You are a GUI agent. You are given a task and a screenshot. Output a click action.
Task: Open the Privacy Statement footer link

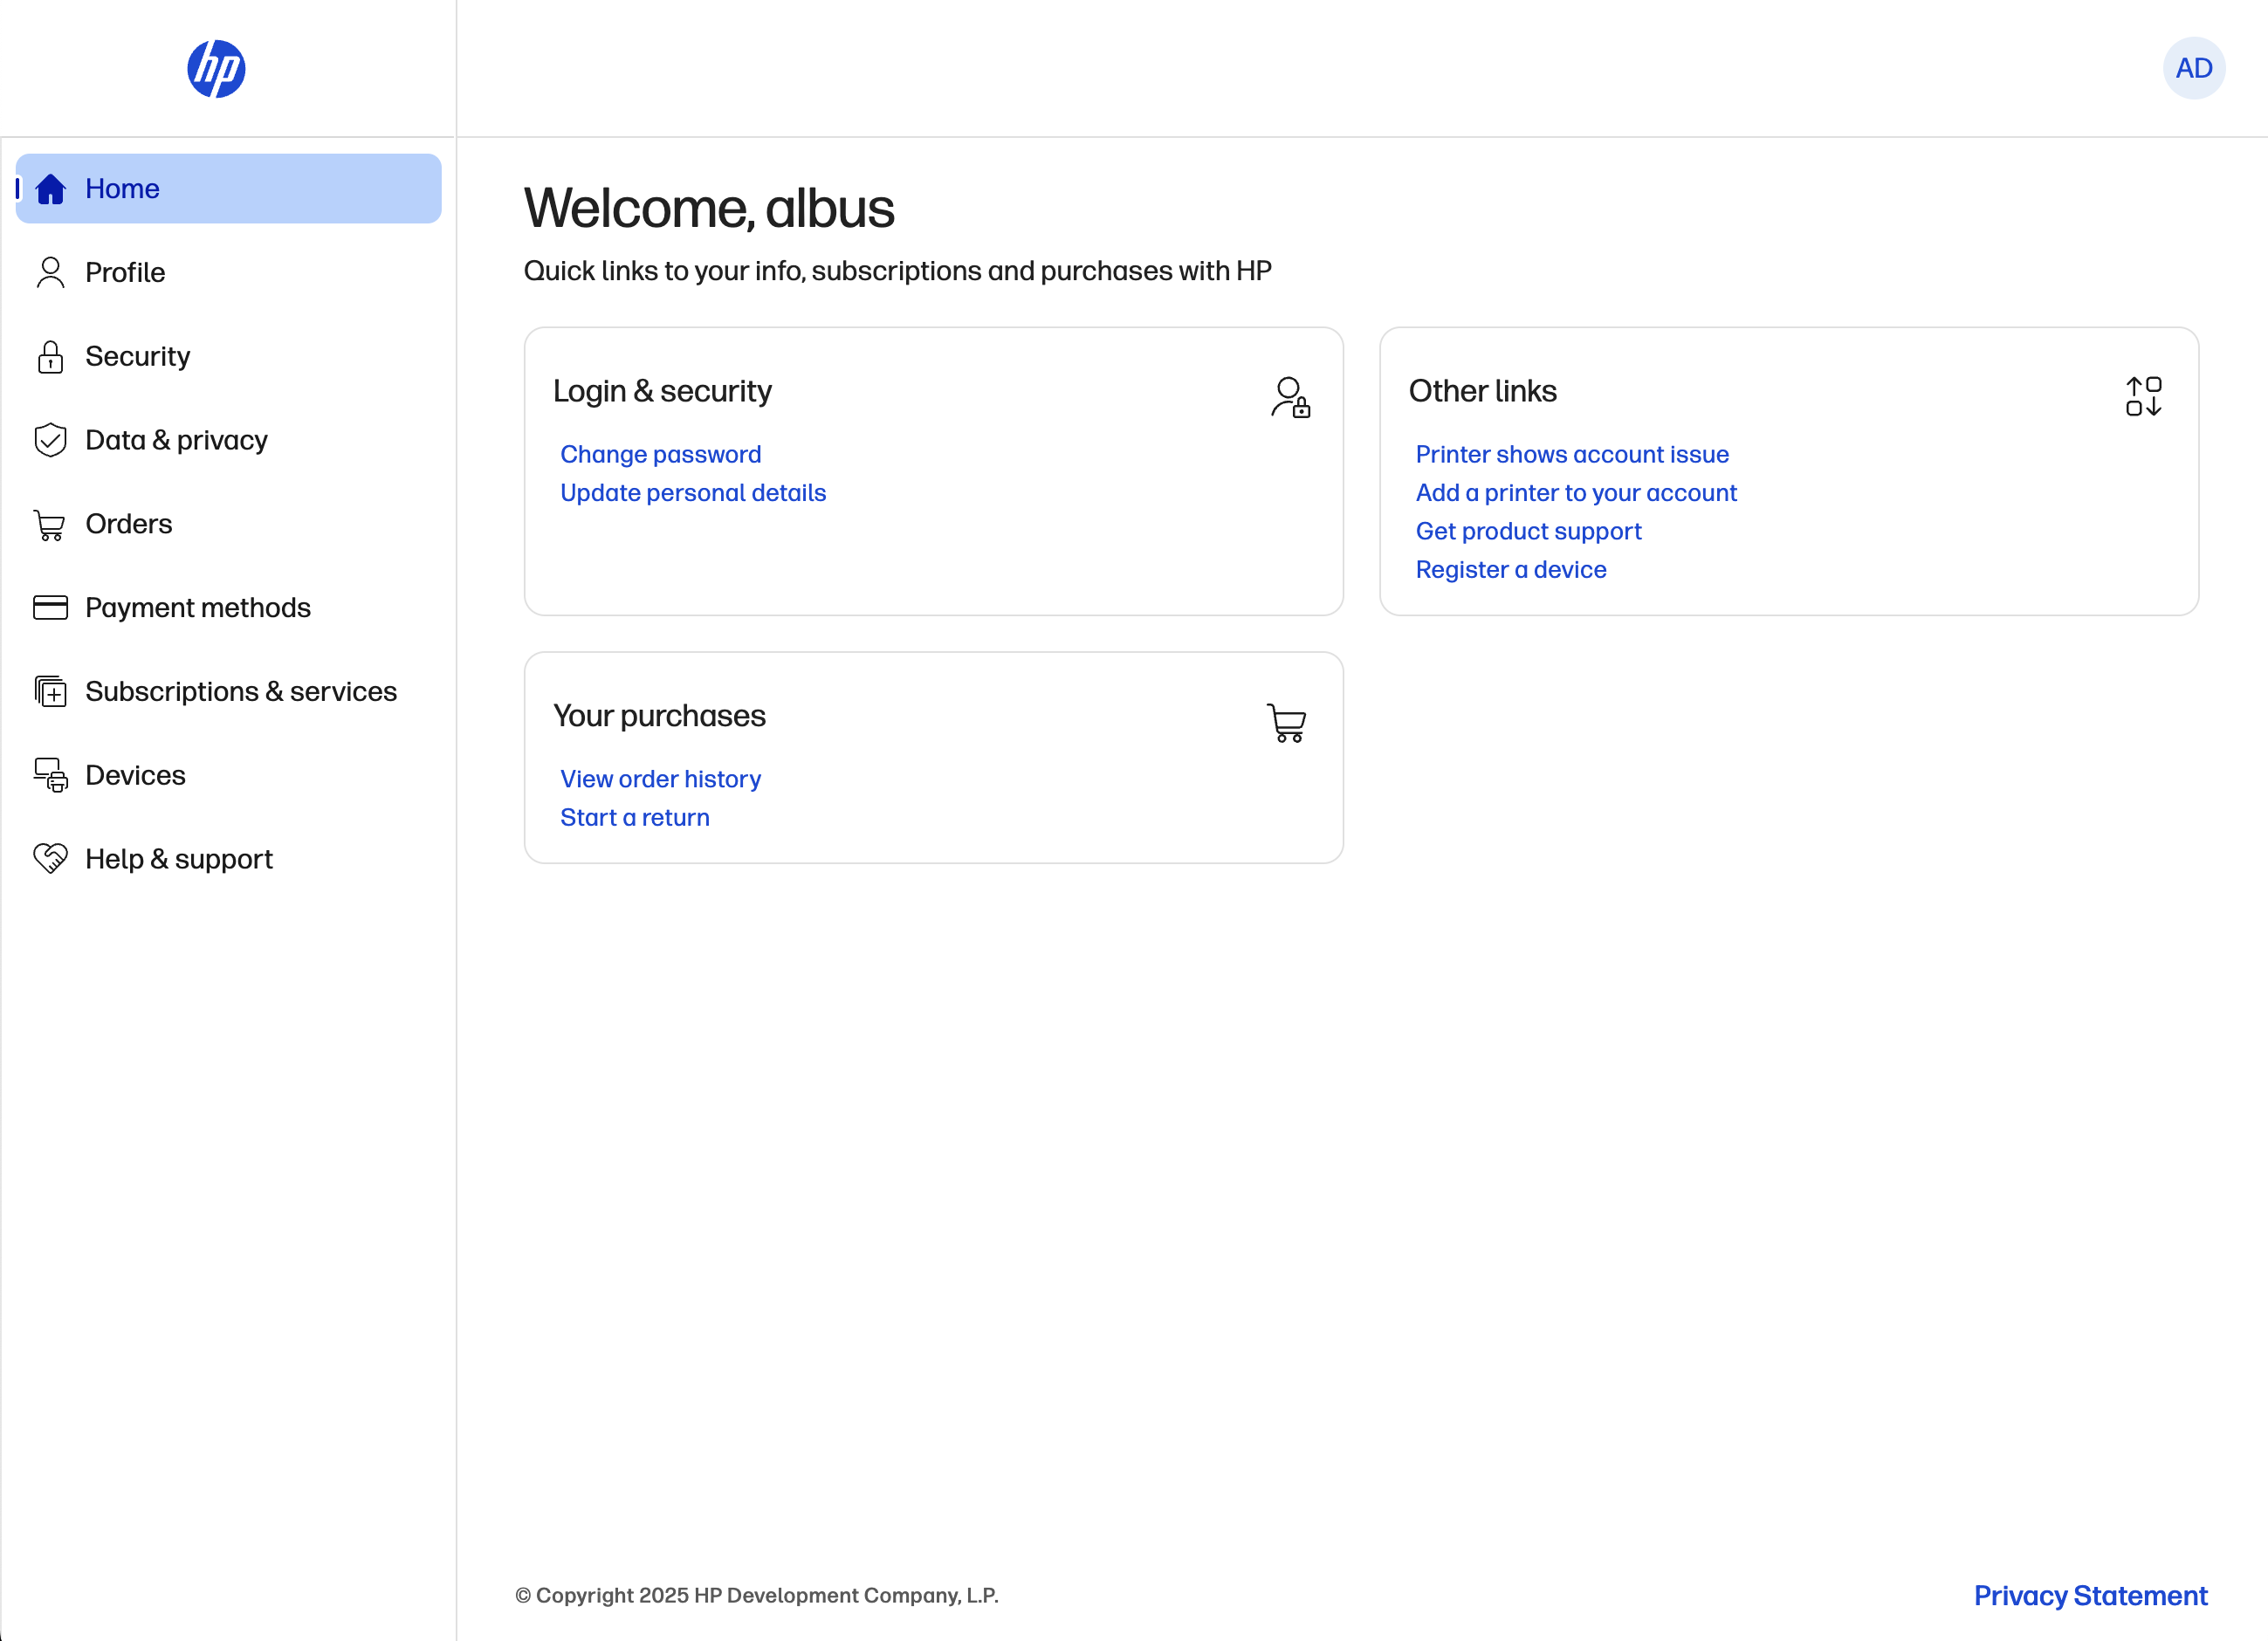tap(2089, 1595)
